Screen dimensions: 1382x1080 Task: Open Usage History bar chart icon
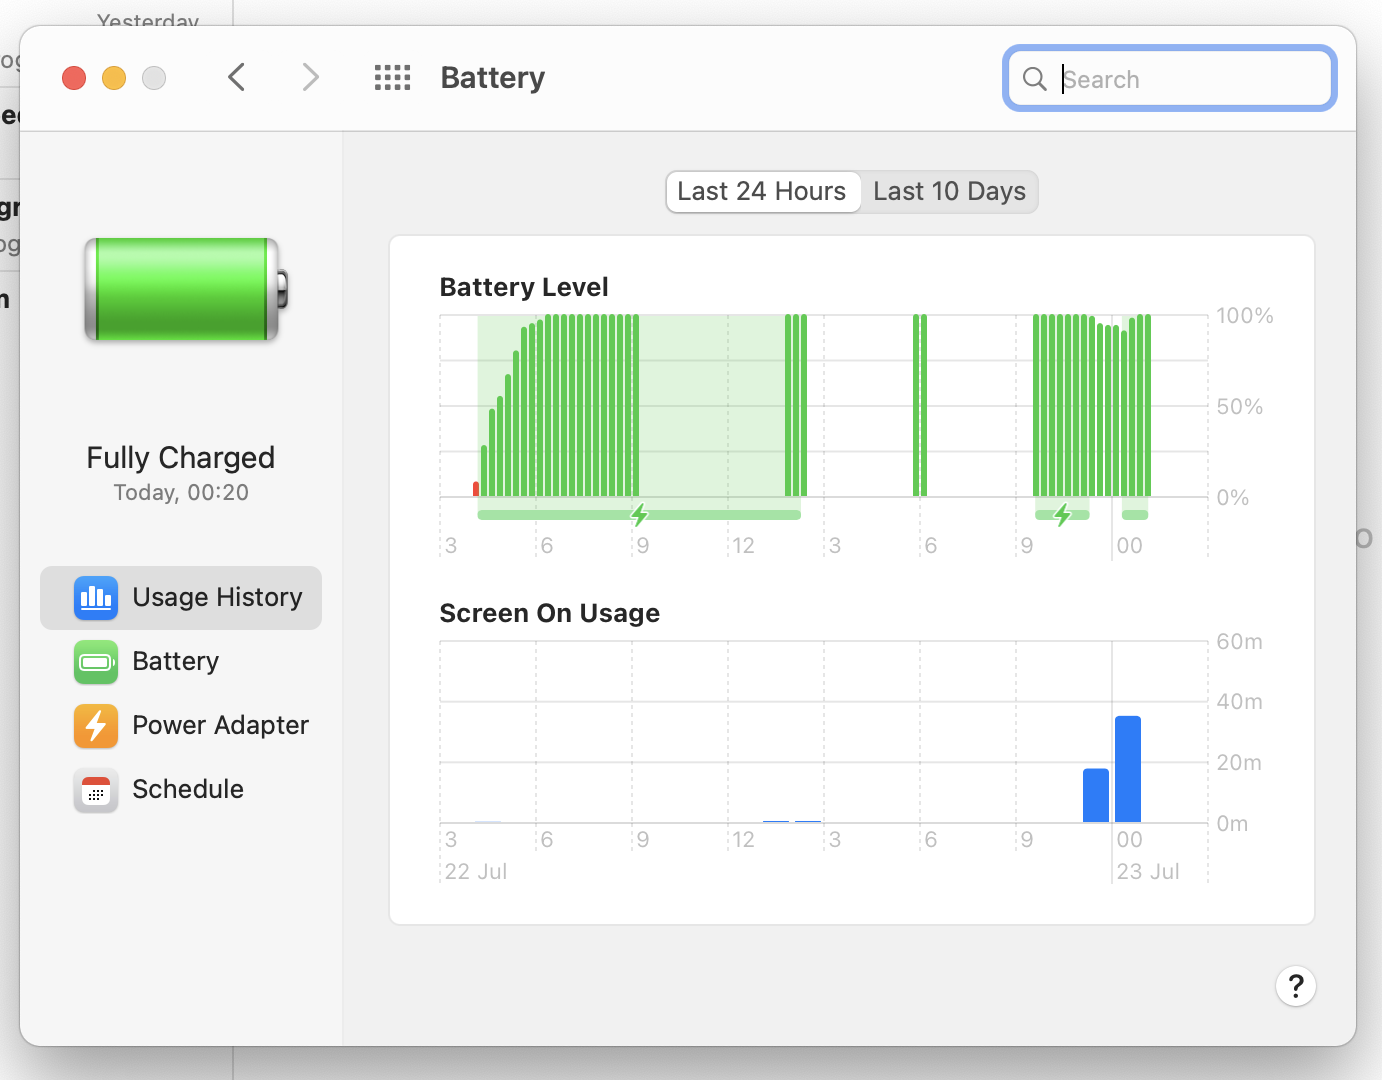click(x=96, y=598)
